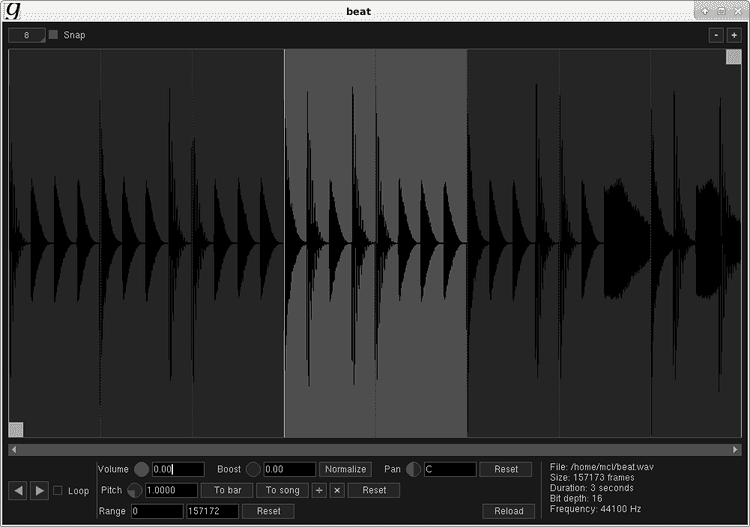Click the Normalize button
The image size is (750, 527).
345,469
